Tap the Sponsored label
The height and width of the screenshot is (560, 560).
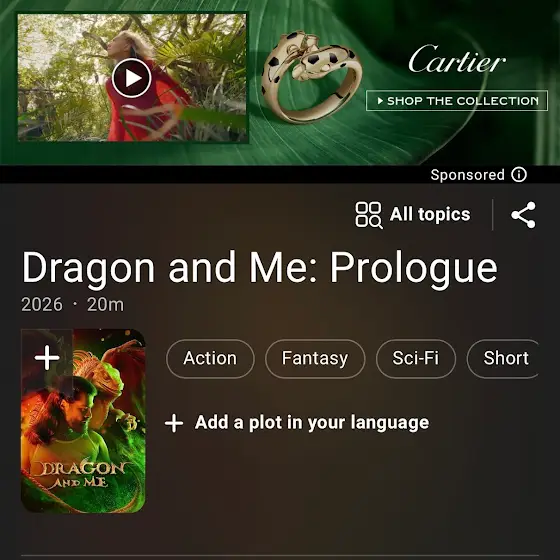(467, 175)
